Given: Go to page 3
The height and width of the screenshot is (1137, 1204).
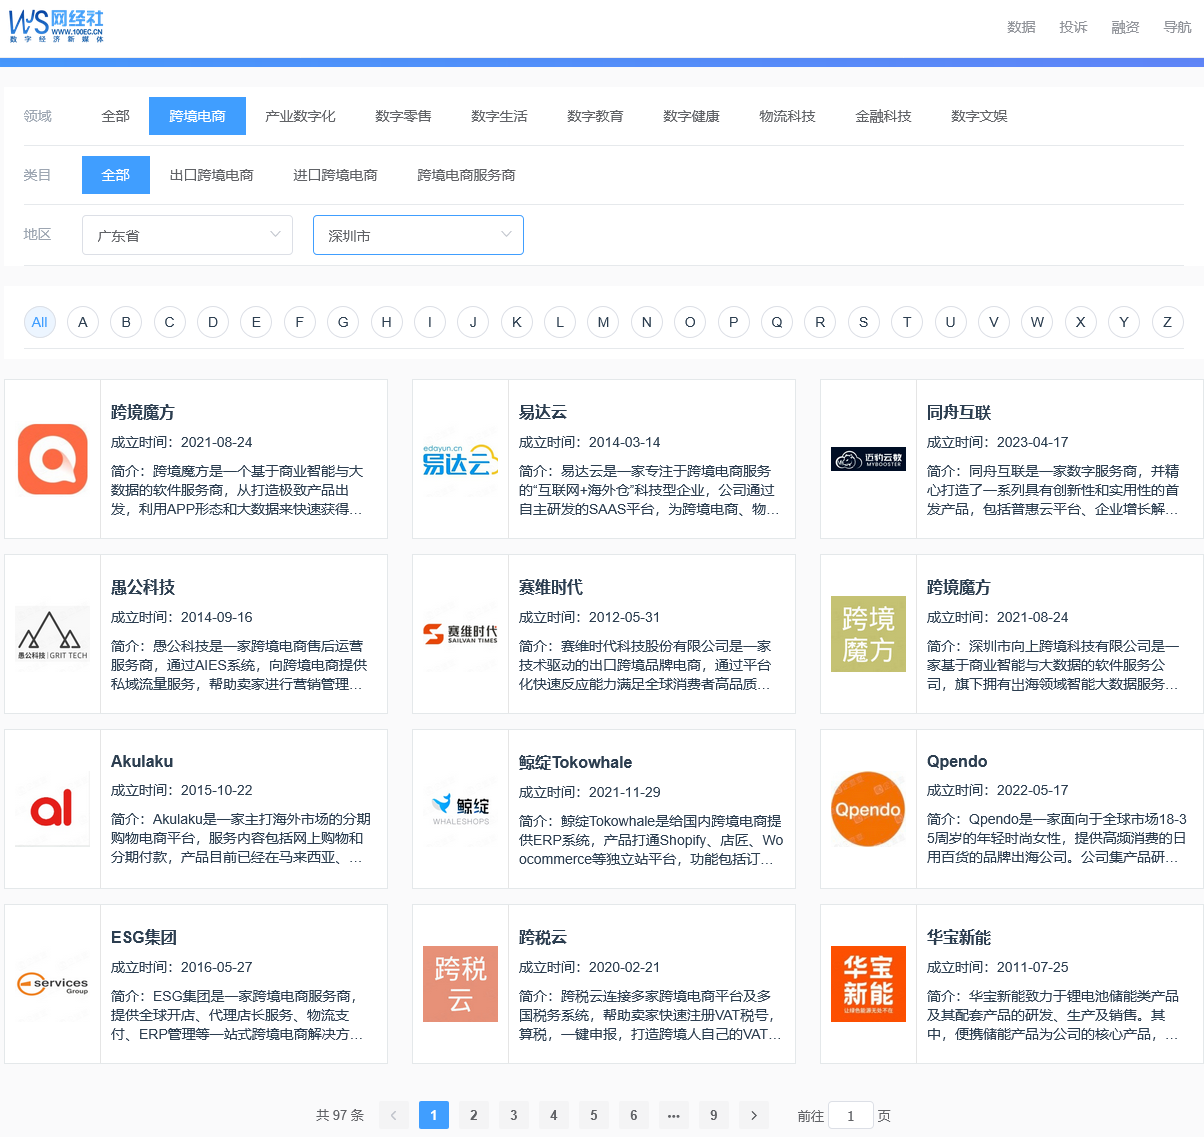Looking at the screenshot, I should [514, 1115].
